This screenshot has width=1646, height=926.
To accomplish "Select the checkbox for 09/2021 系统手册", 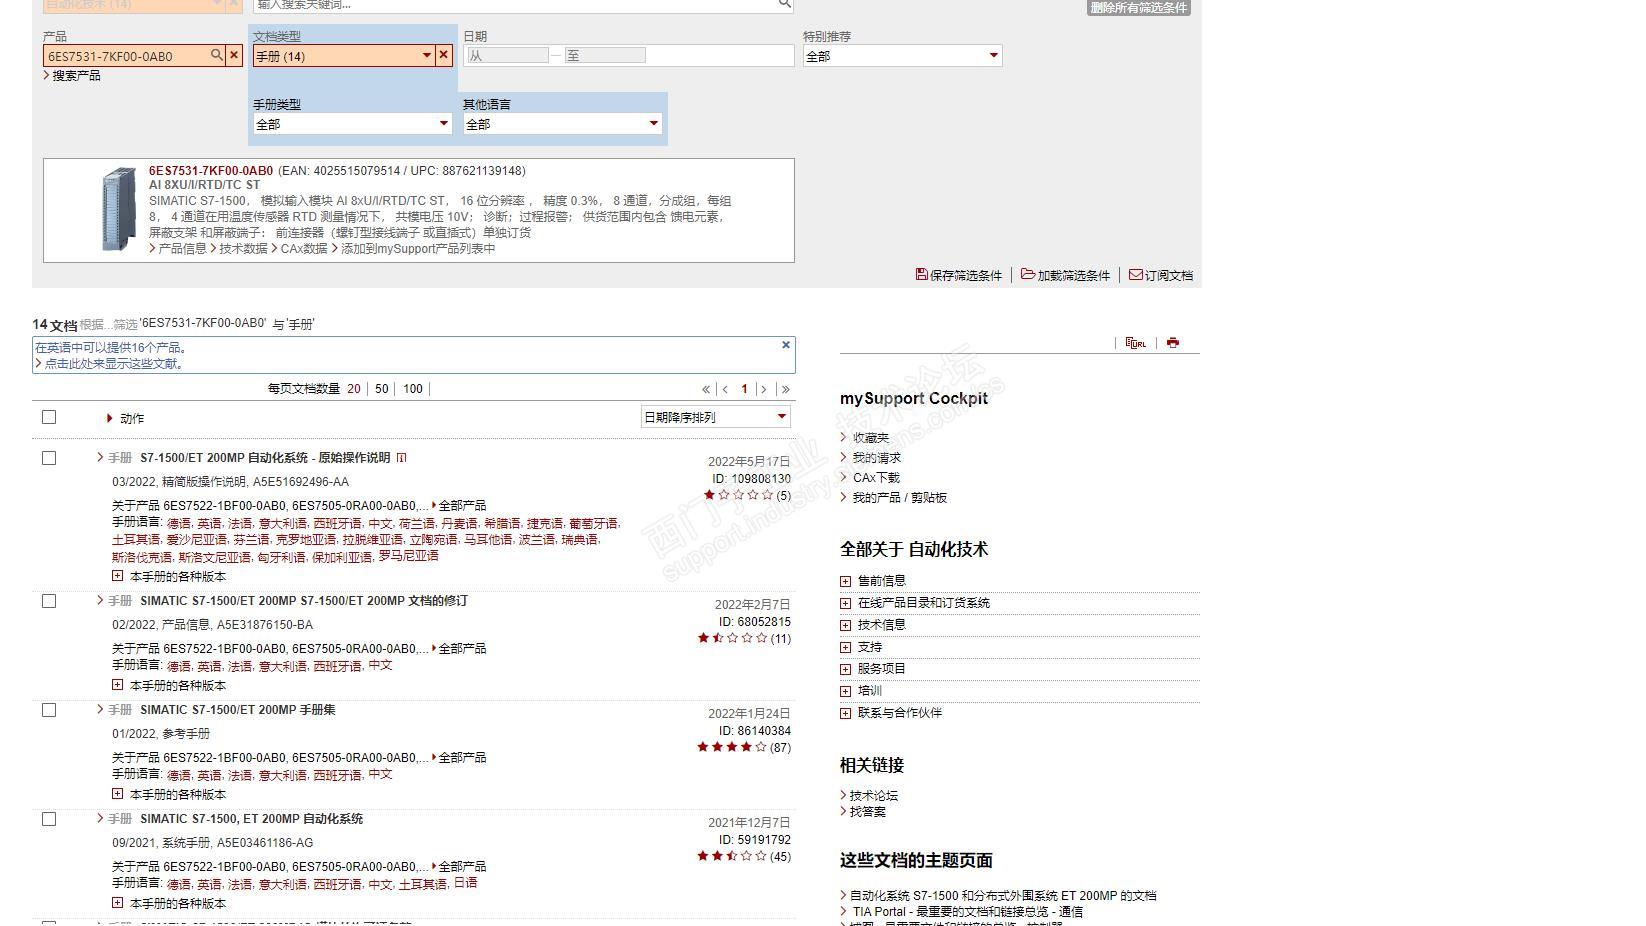I will (x=49, y=819).
